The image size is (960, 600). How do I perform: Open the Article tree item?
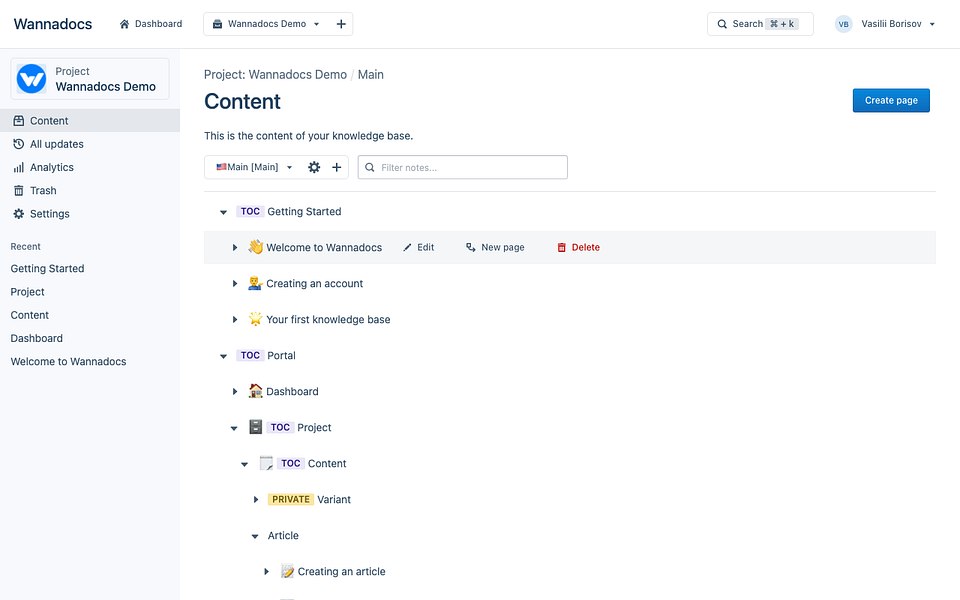(x=283, y=536)
